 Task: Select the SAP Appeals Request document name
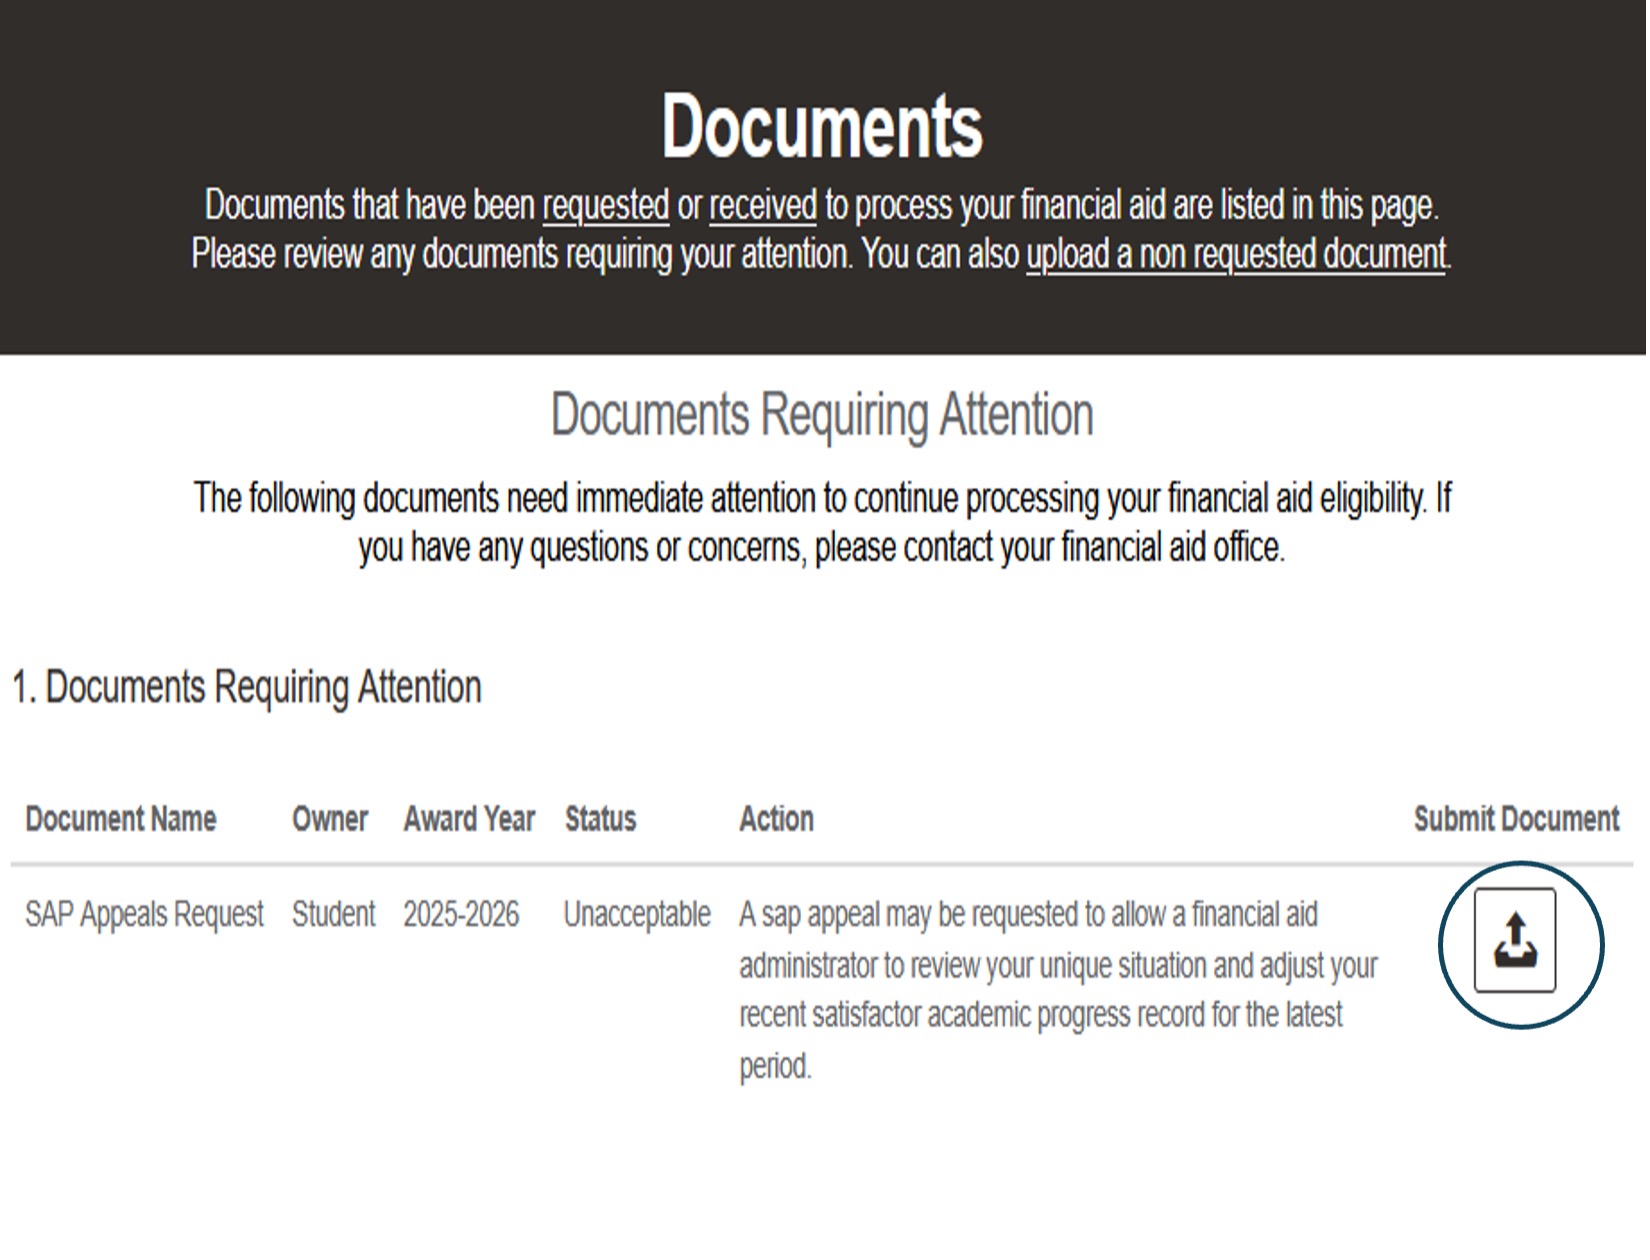[x=144, y=913]
